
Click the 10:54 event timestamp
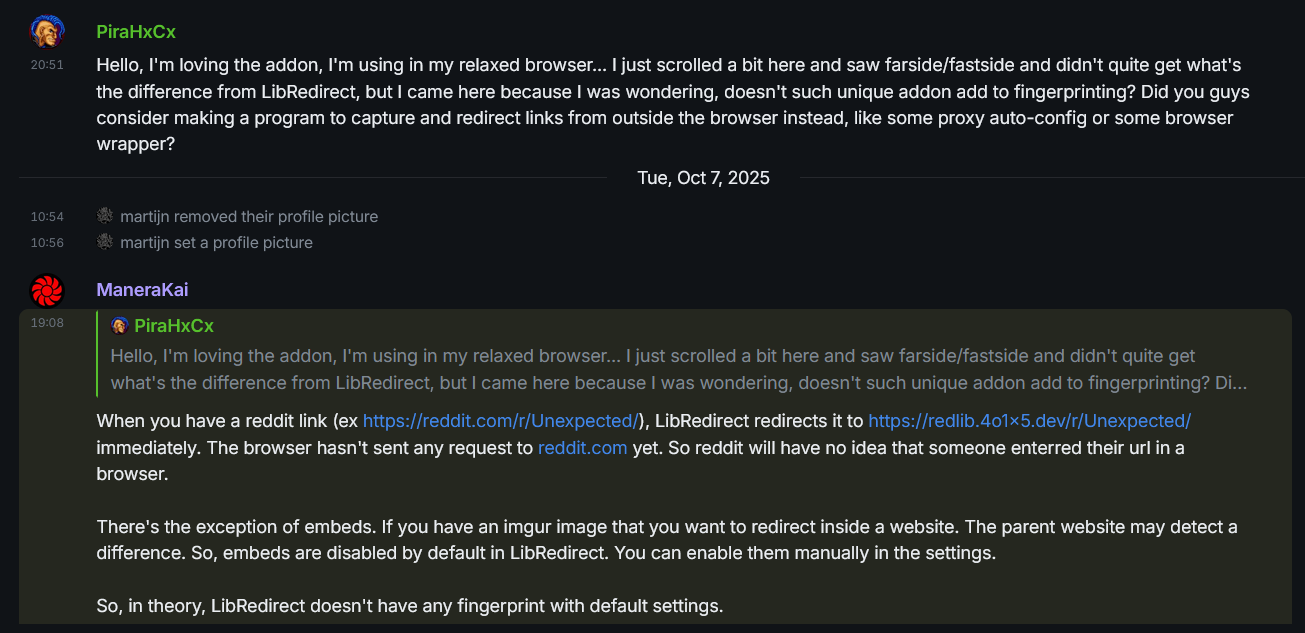coord(46,216)
